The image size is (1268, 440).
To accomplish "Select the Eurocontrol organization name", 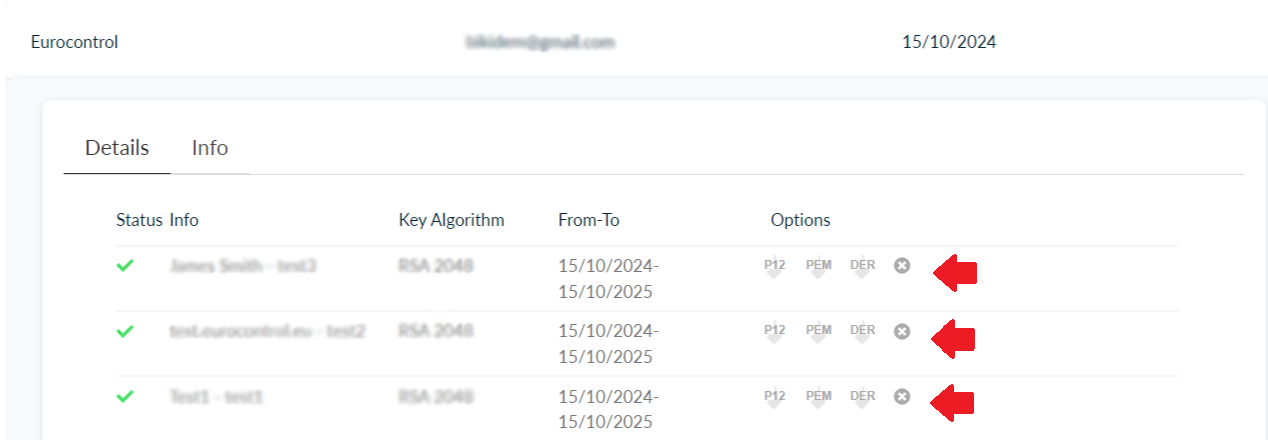I will tap(75, 42).
